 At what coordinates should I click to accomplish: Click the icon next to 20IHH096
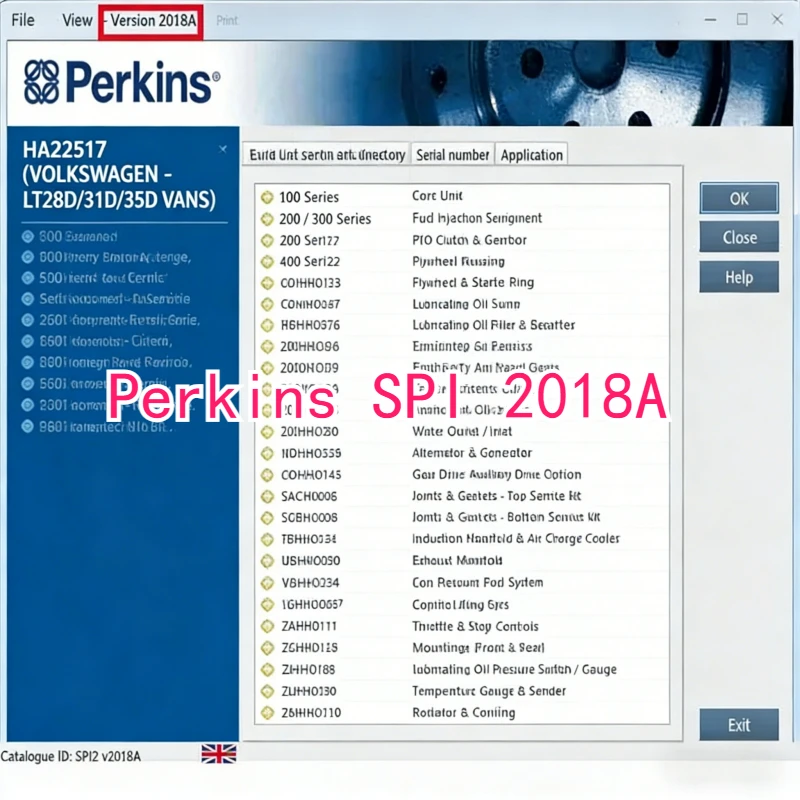pyautogui.click(x=267, y=346)
